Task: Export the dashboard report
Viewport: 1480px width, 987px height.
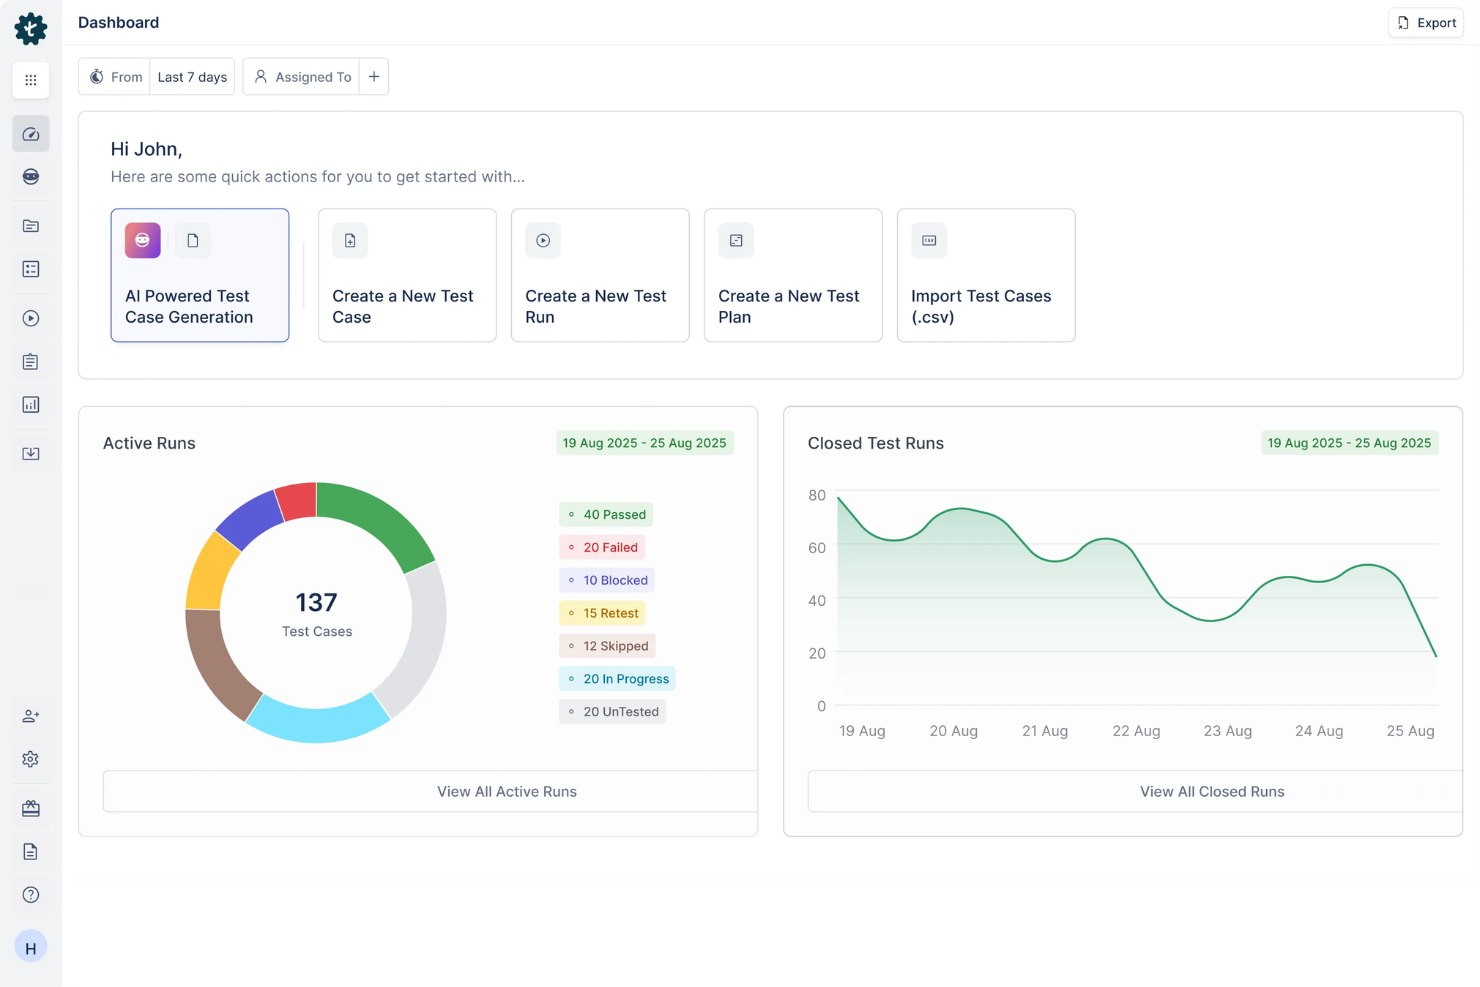Action: click(1425, 22)
